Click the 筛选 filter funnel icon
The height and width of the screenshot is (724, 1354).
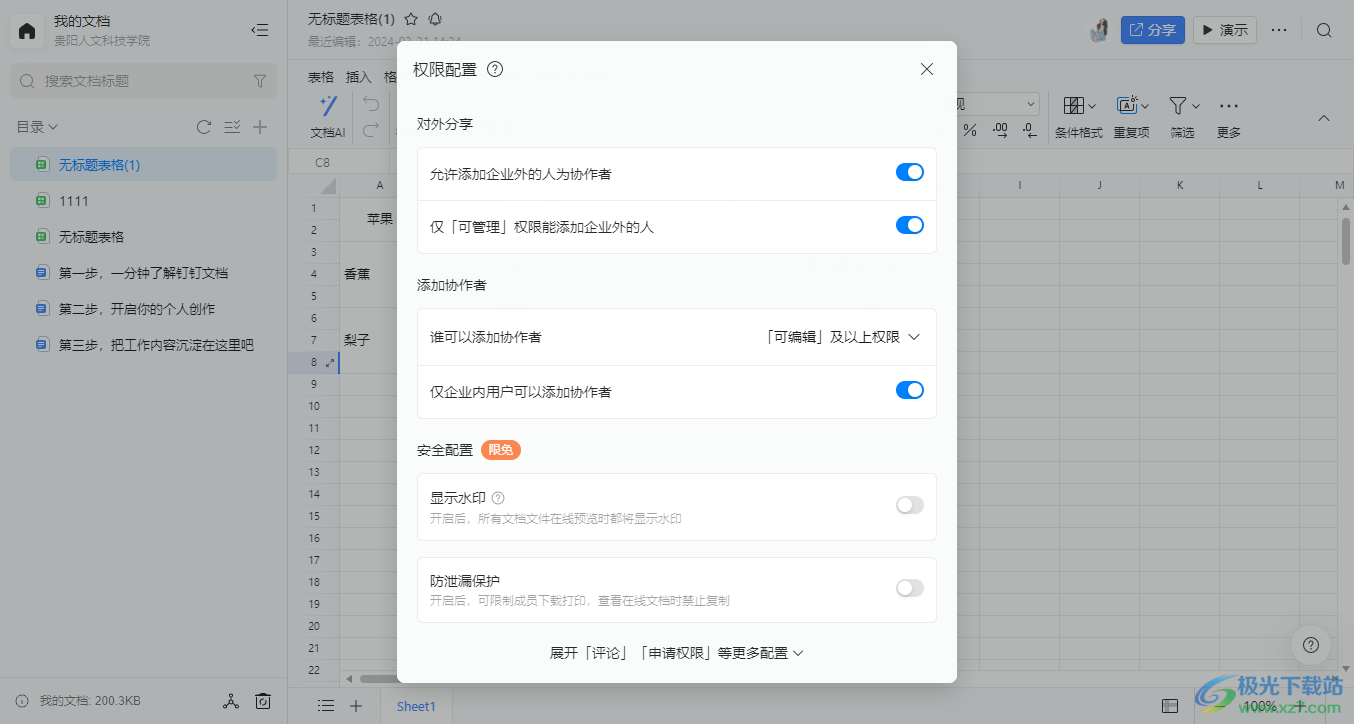[1178, 105]
